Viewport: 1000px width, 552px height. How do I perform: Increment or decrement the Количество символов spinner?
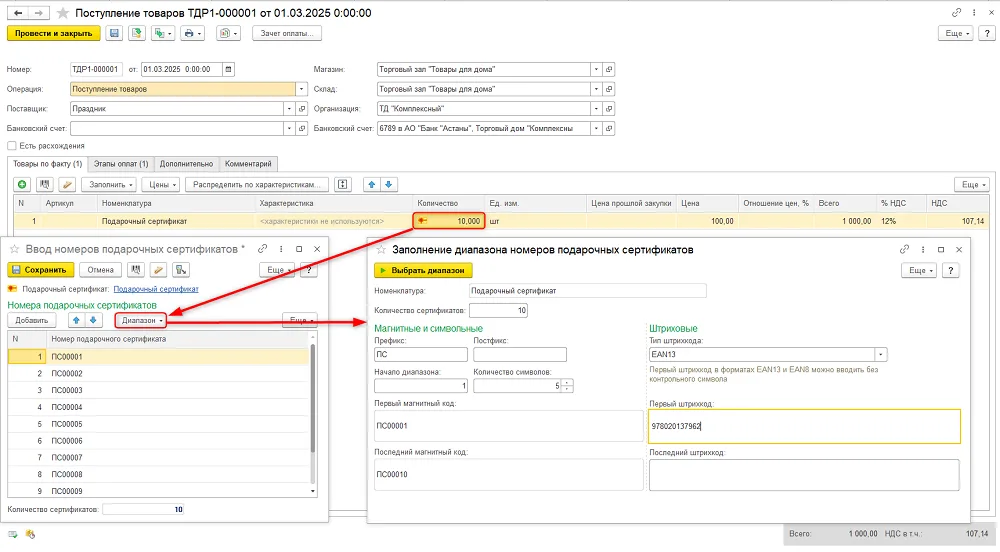567,386
